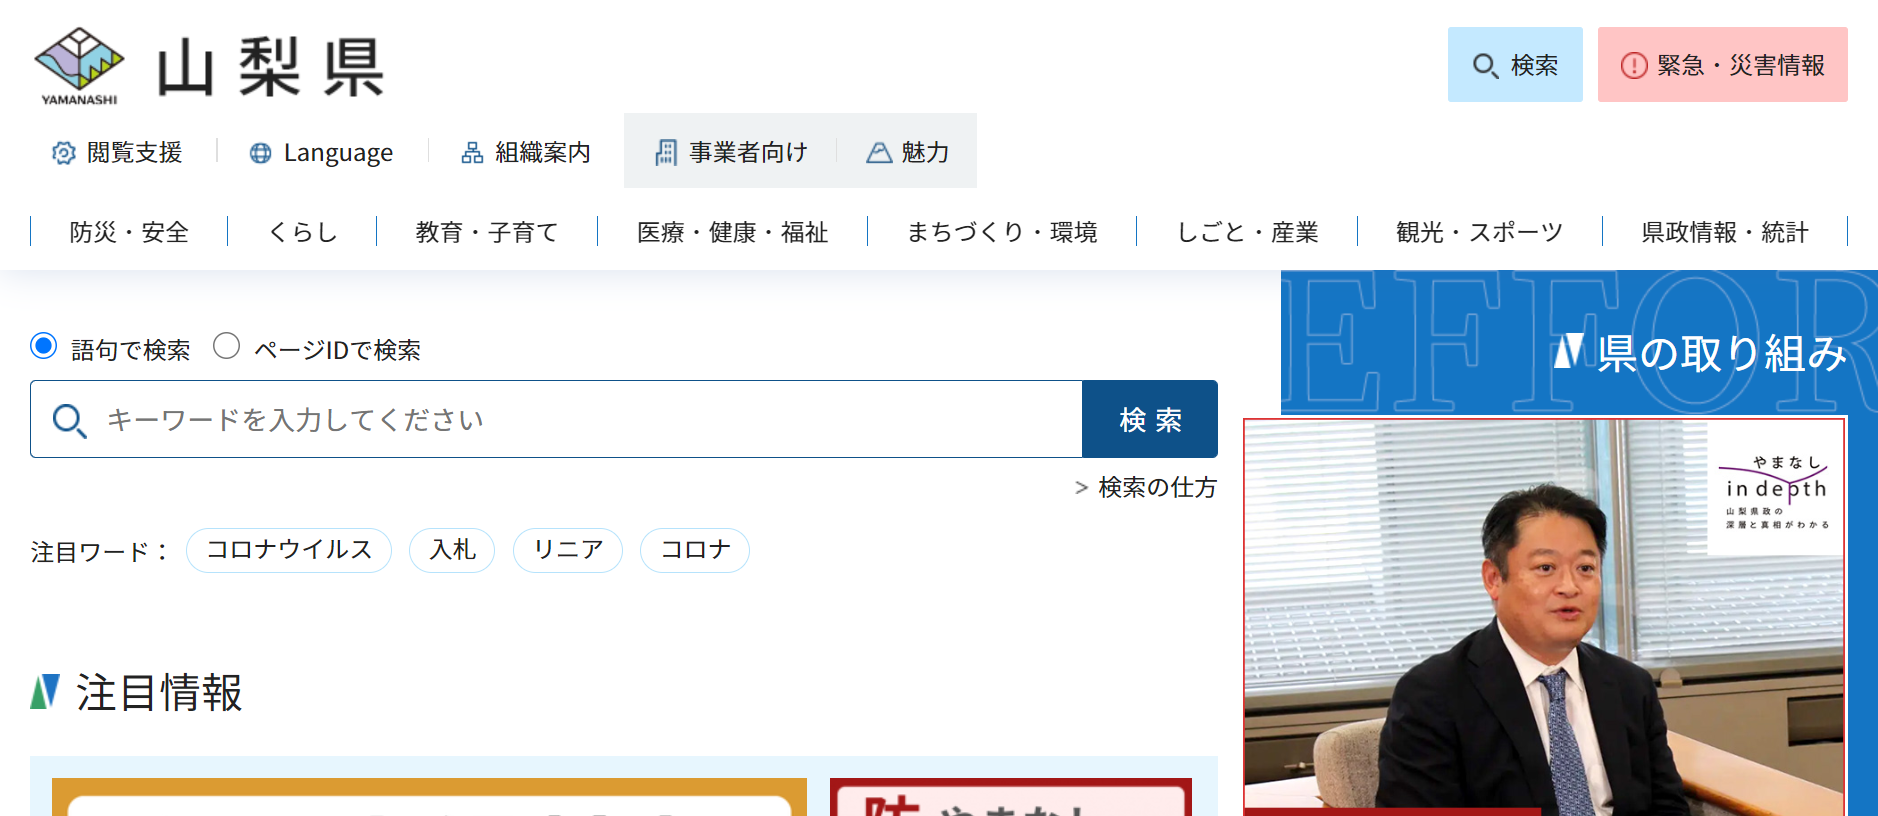This screenshot has height=816, width=1878.
Task: Open the Language selection link
Action: click(321, 153)
